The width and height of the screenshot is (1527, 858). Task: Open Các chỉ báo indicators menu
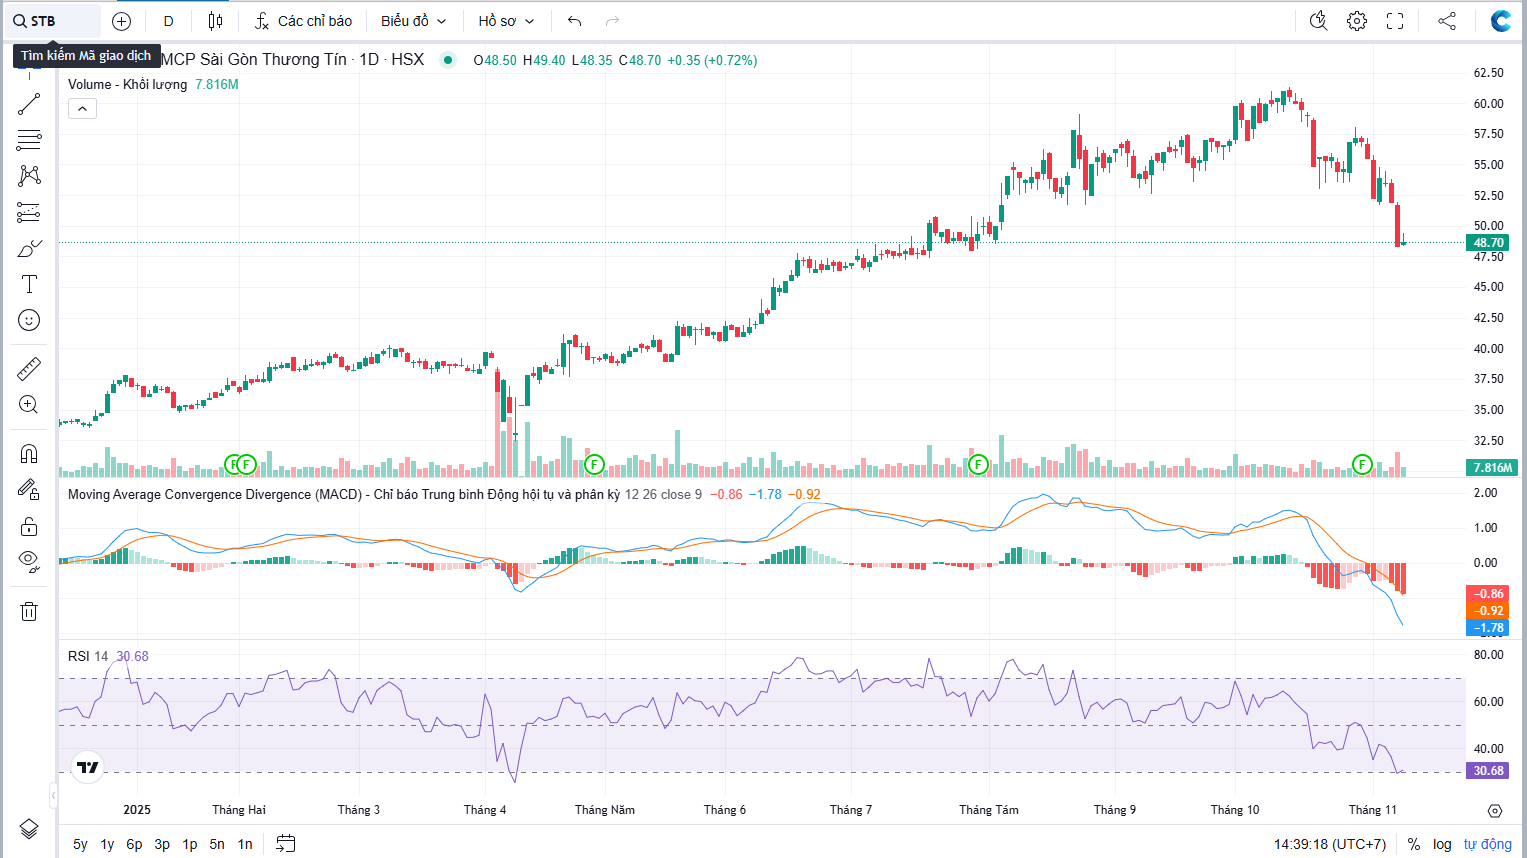coord(303,21)
